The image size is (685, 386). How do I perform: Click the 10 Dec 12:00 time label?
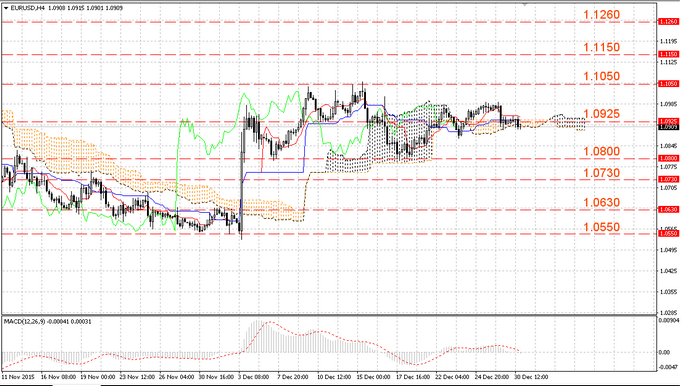[335, 377]
